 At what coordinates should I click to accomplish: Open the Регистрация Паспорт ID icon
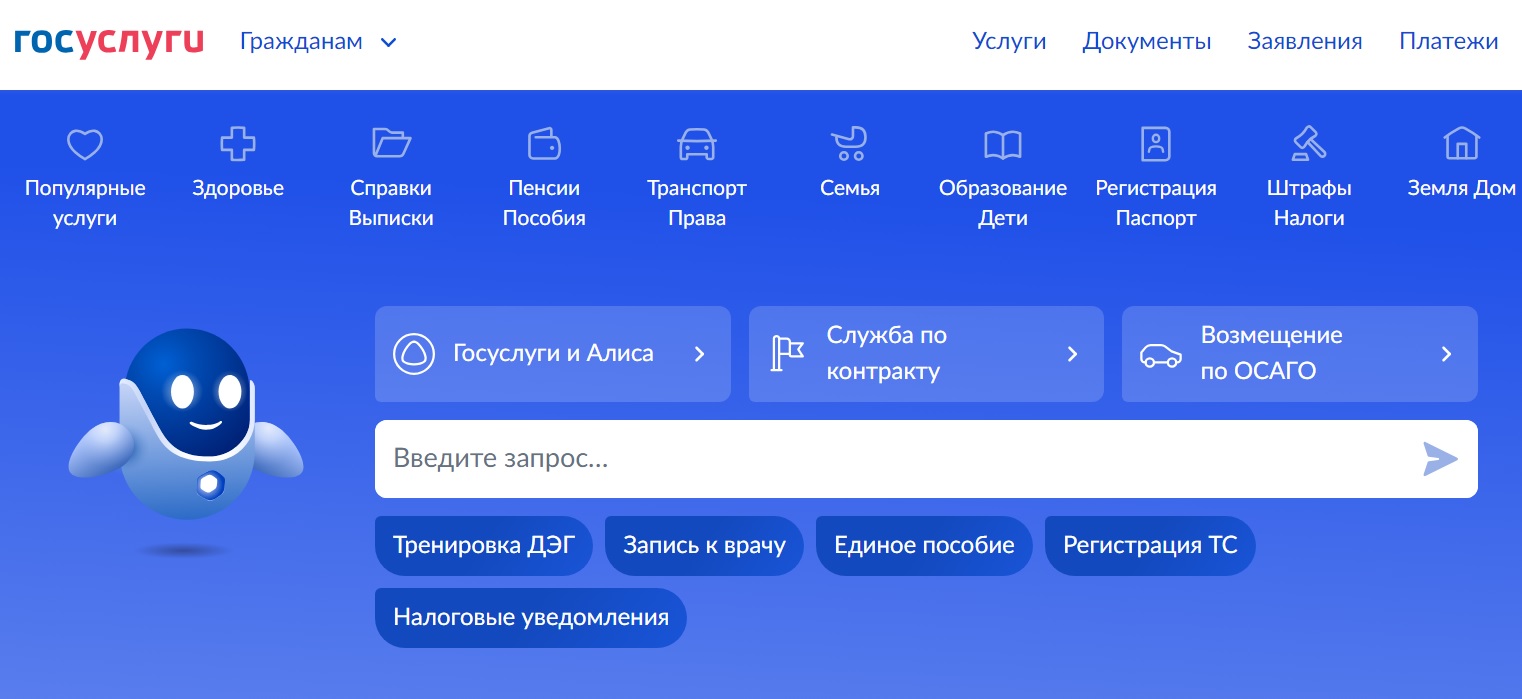1156,145
